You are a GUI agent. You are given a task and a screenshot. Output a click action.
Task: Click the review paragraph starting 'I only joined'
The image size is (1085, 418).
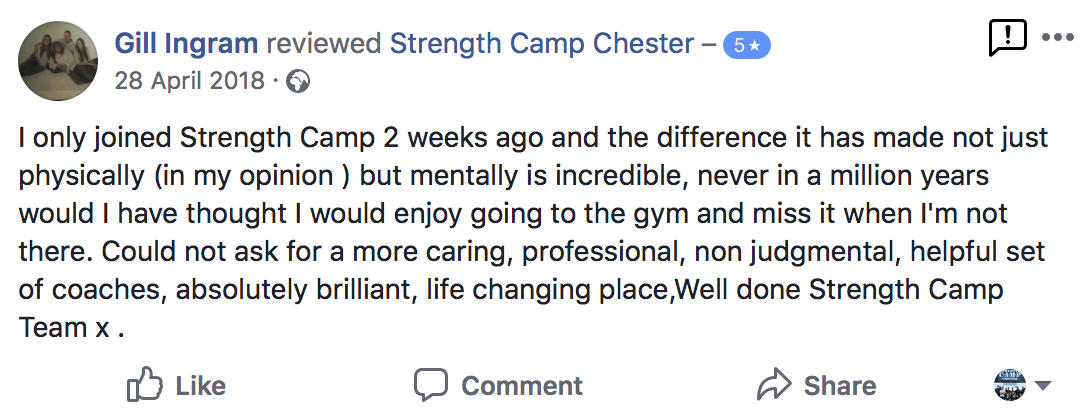click(533, 233)
